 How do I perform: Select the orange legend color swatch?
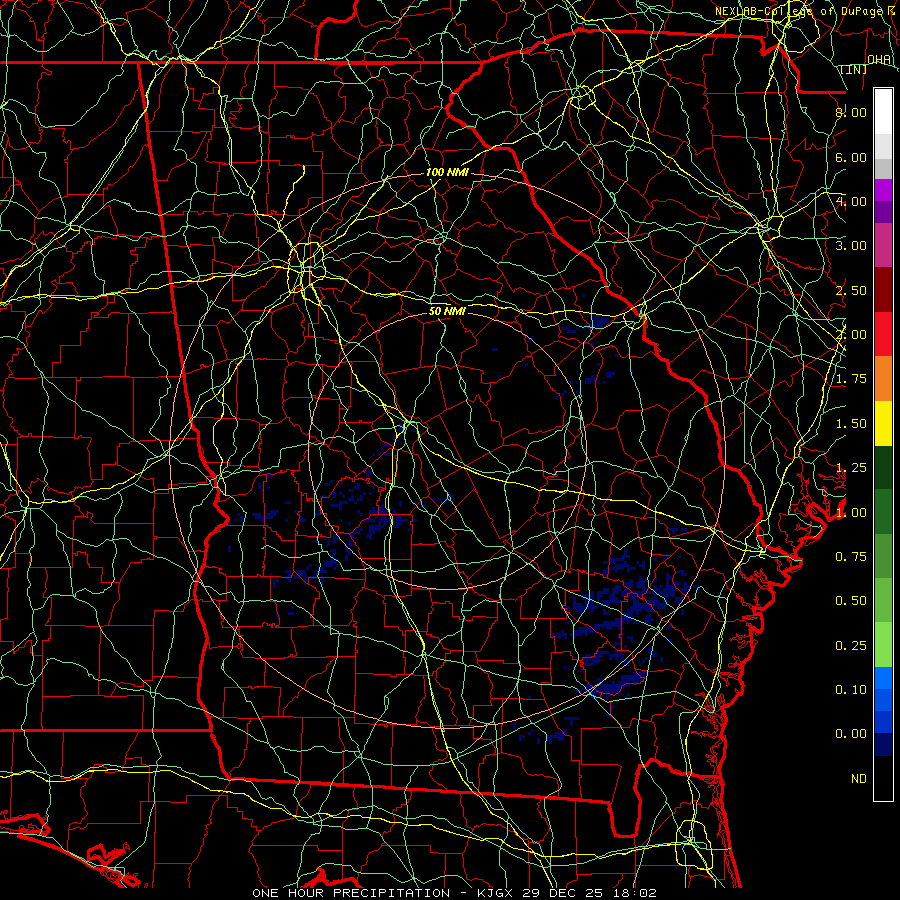[883, 379]
